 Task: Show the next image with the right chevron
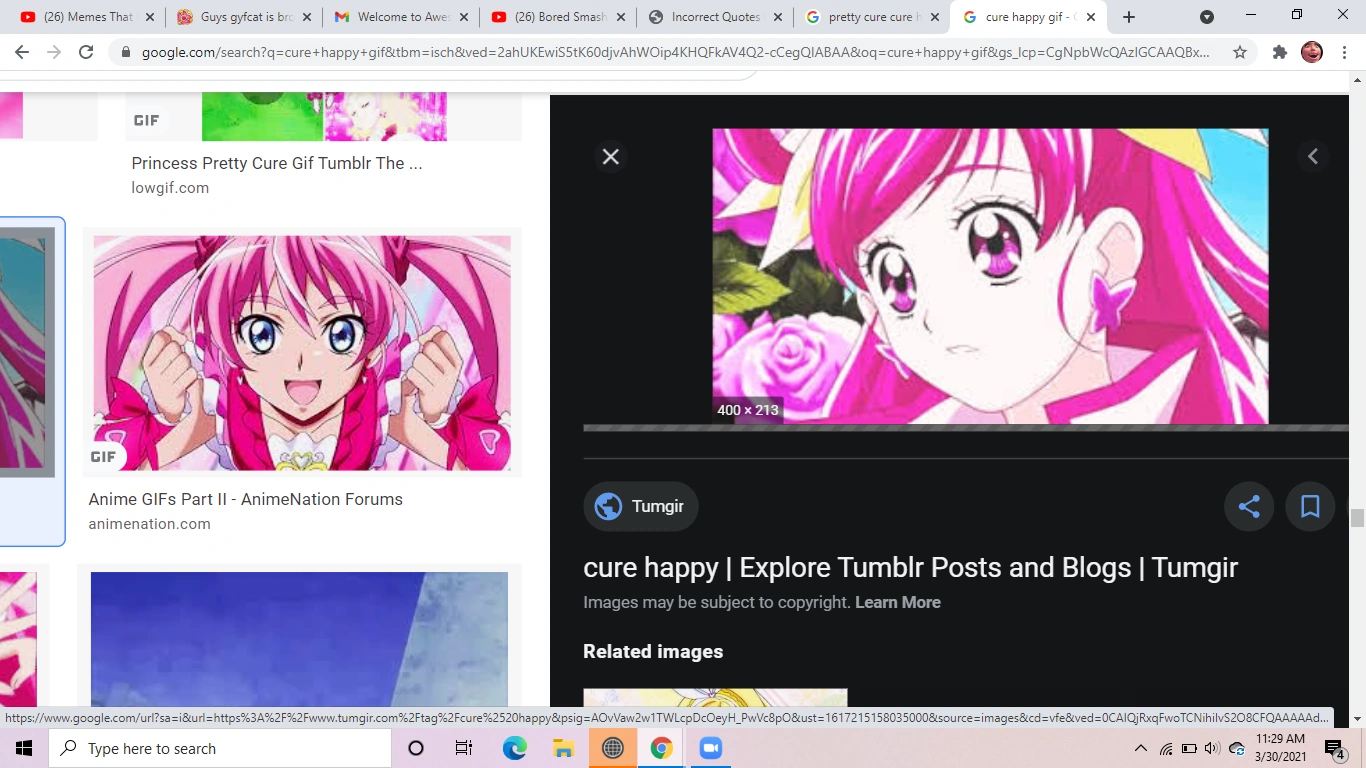click(1312, 155)
